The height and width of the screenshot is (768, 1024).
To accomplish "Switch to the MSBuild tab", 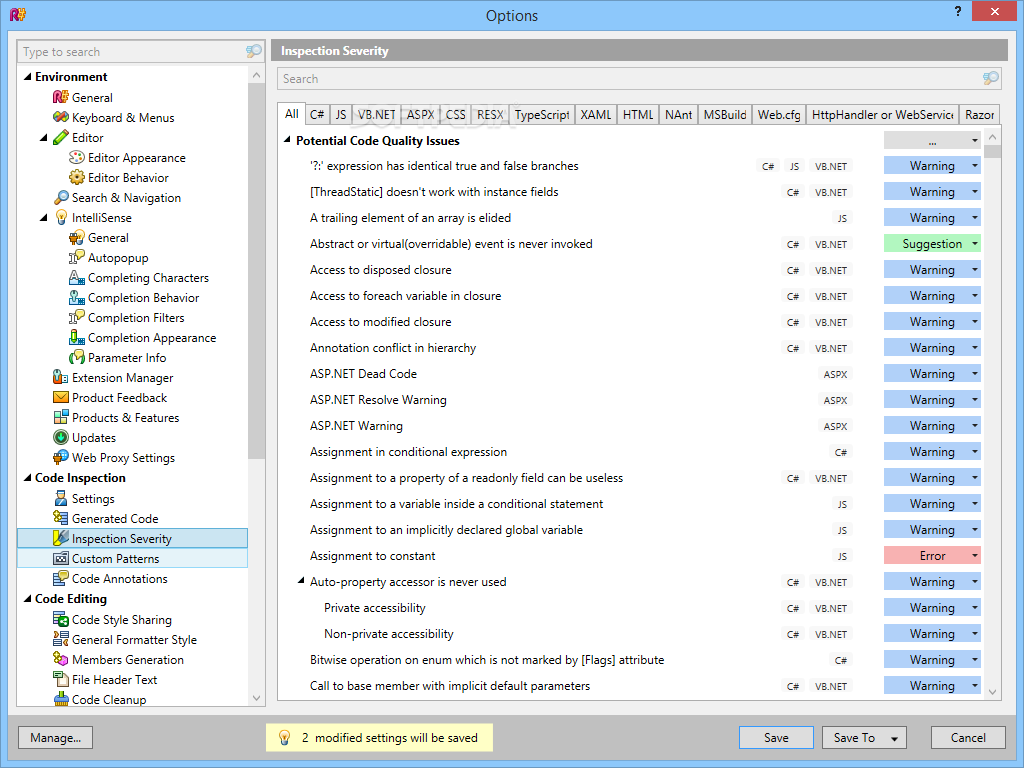I will point(725,114).
